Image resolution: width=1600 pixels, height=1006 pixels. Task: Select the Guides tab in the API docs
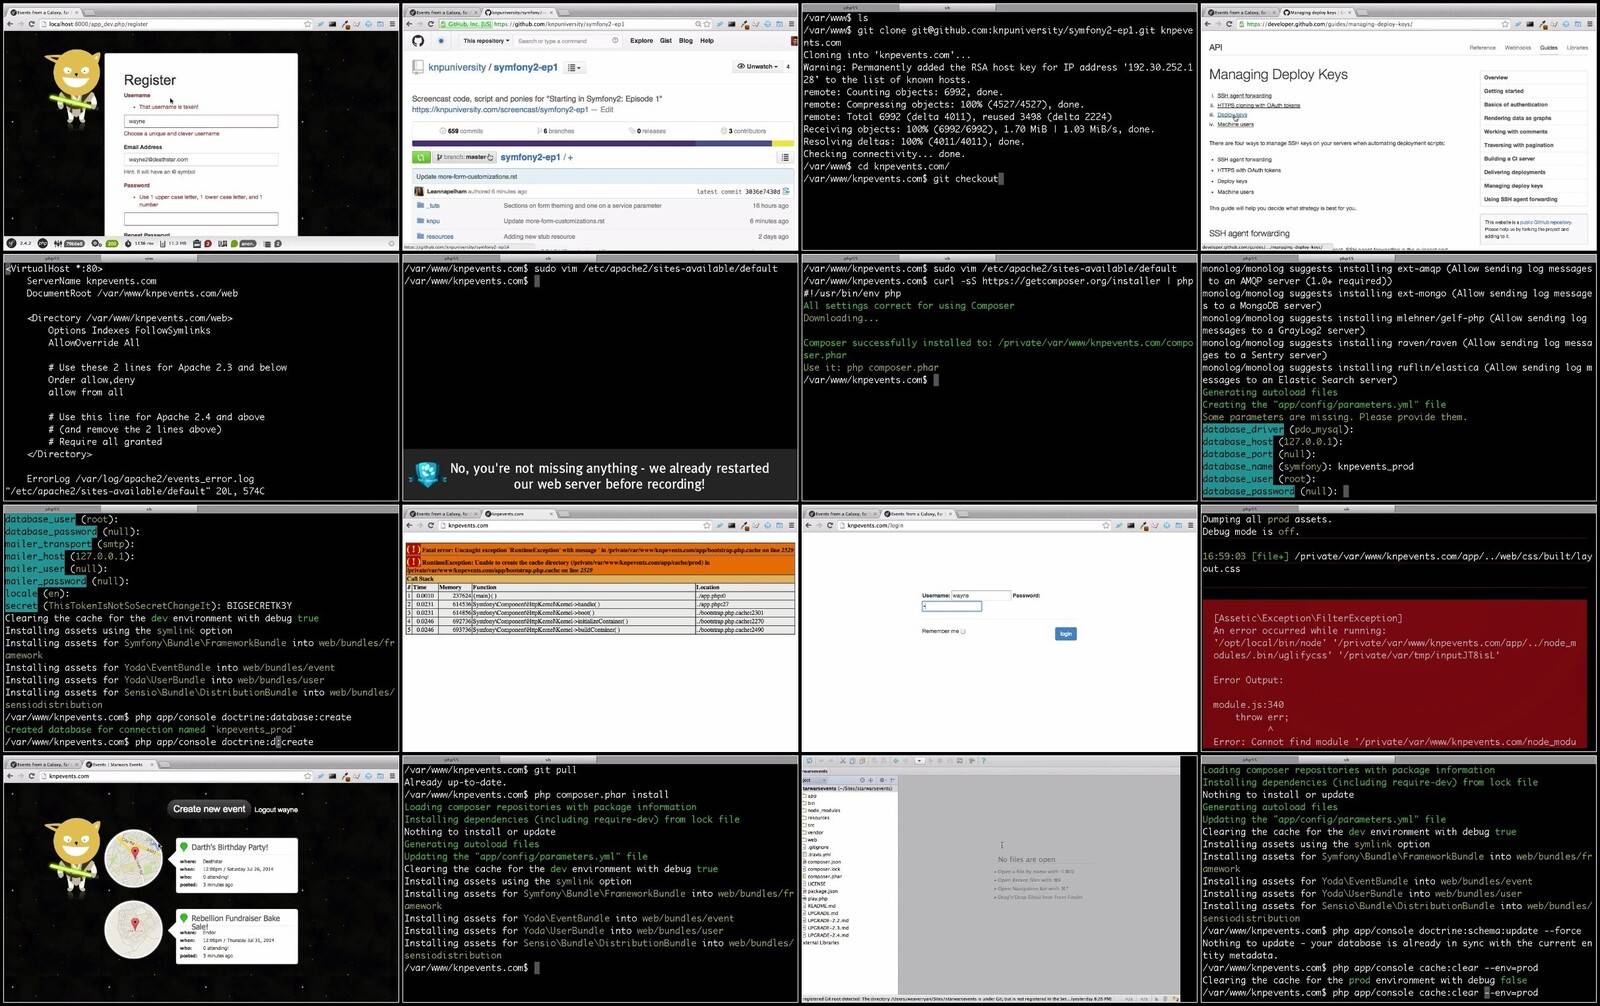click(1548, 47)
